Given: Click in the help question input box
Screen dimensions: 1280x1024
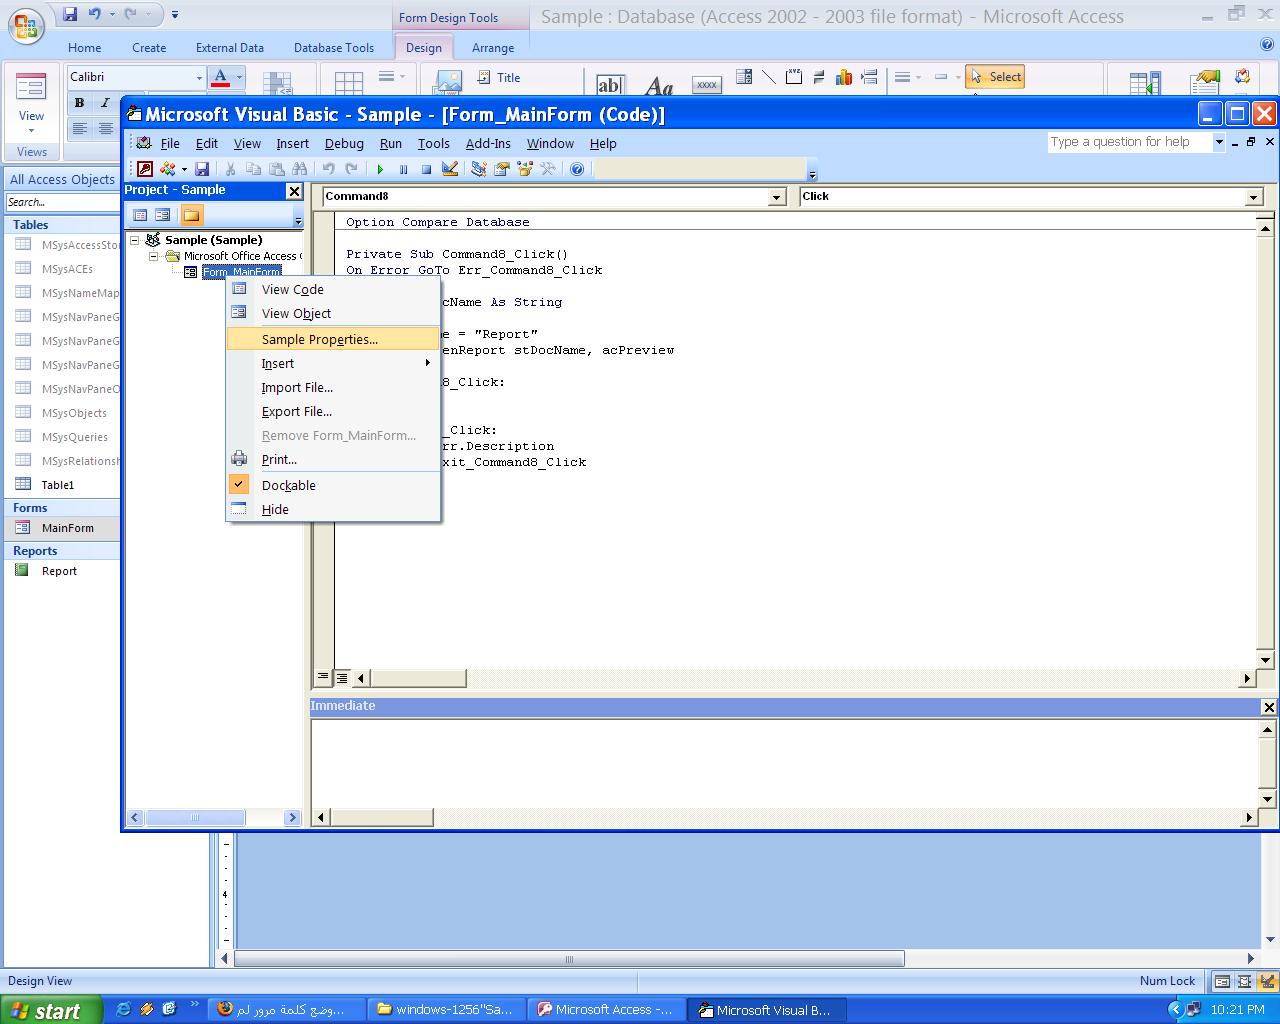Looking at the screenshot, I should click(1129, 142).
